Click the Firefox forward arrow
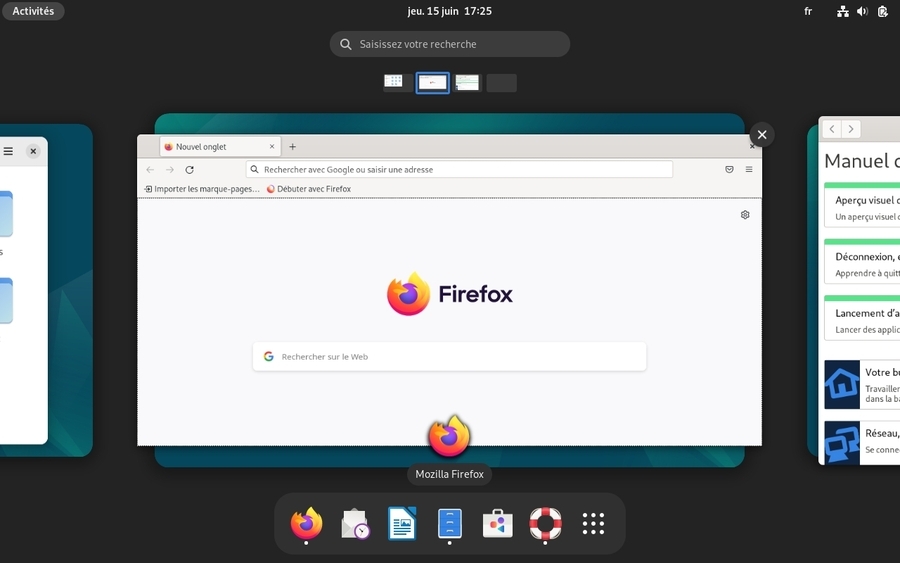Screen dimensions: 900x563 tap(170, 170)
